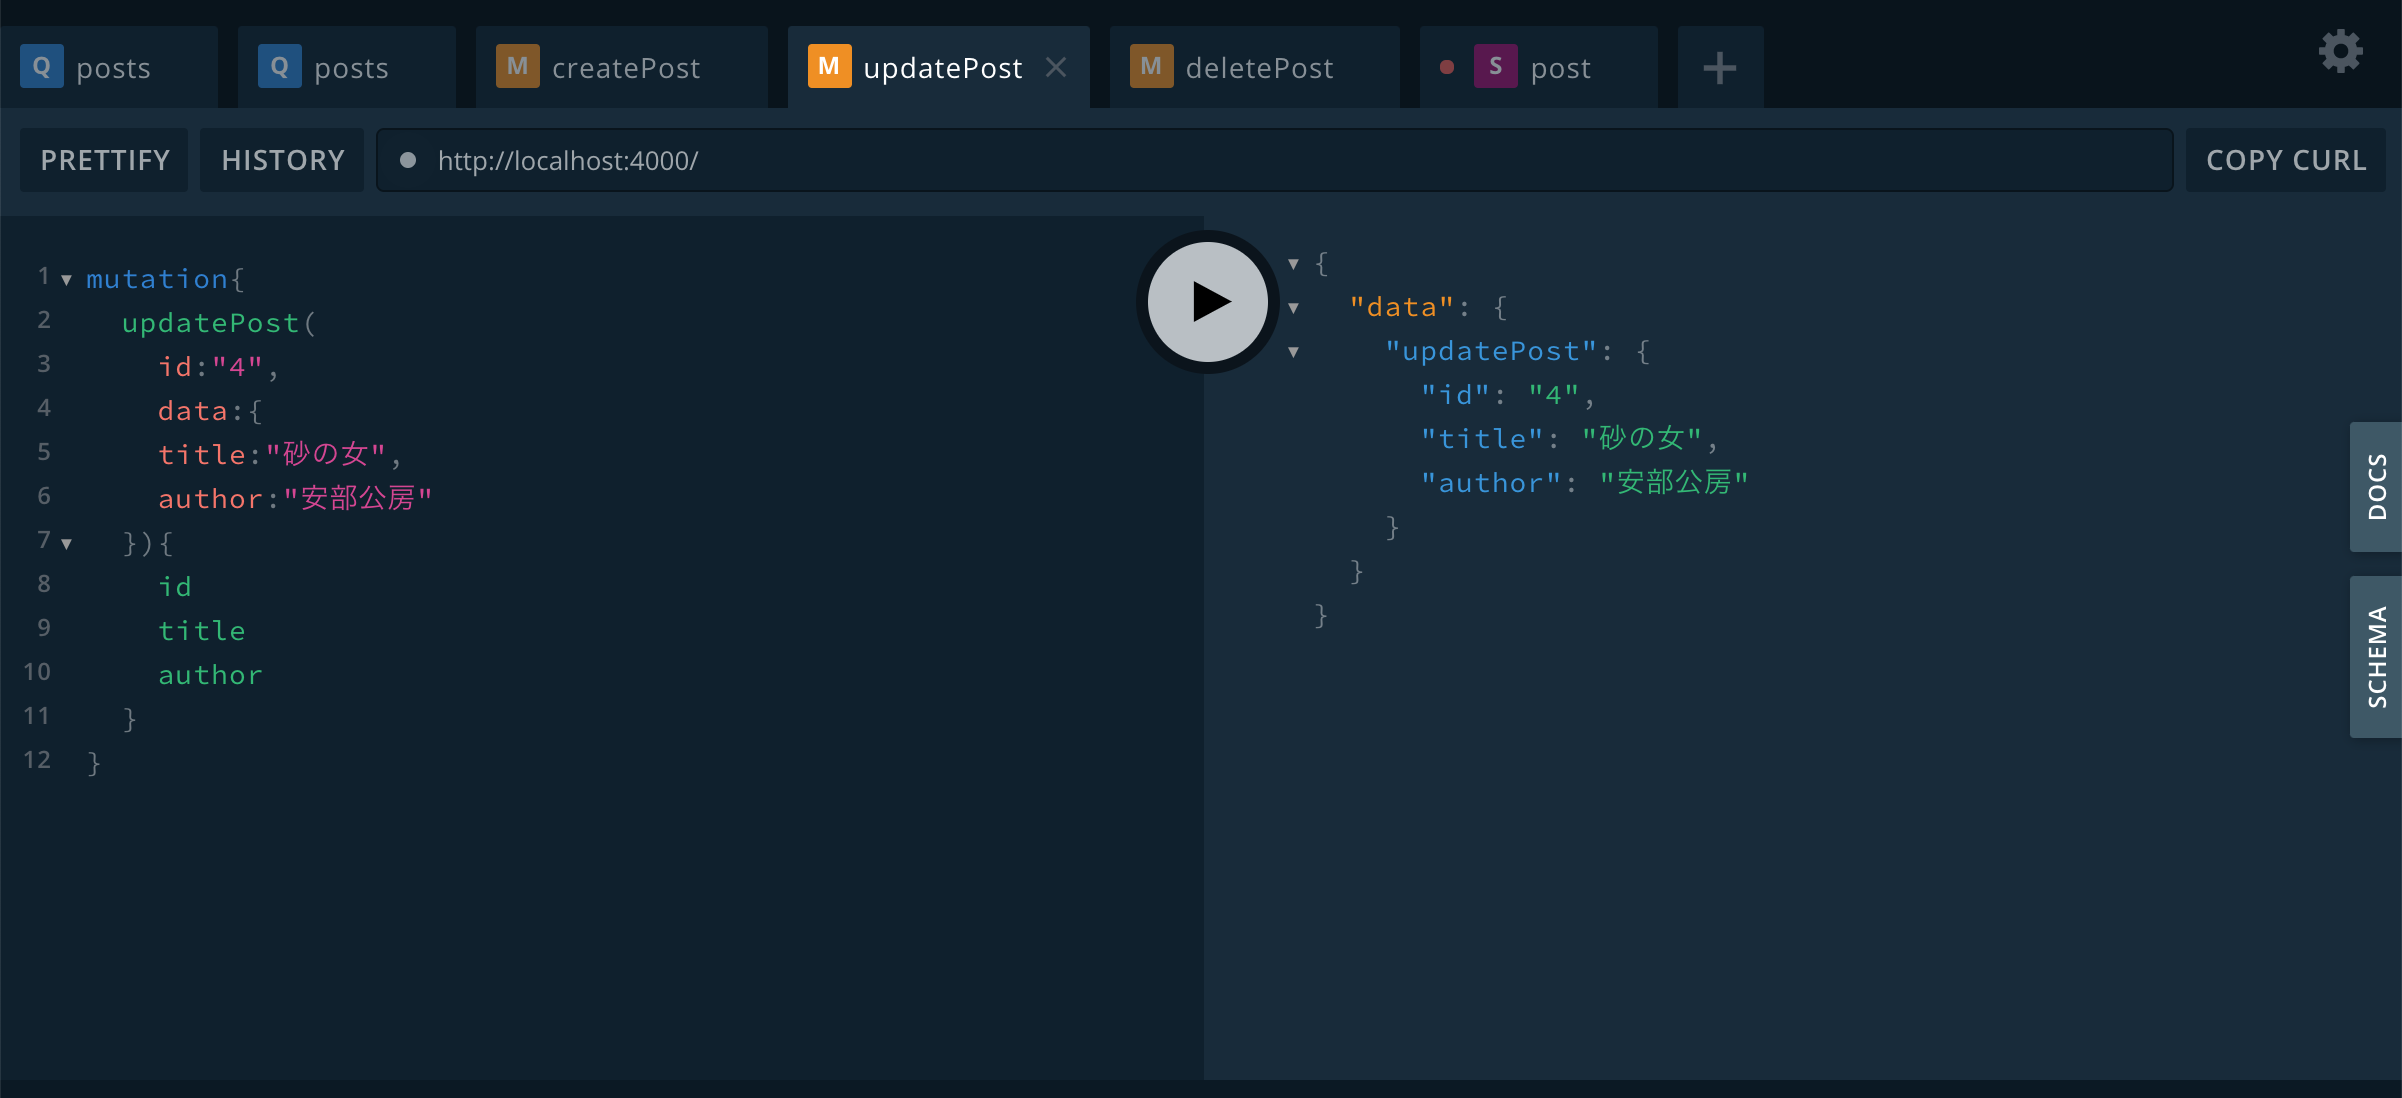Image resolution: width=2402 pixels, height=1098 pixels.
Task: Collapse the root response object arrow
Action: coord(1293,264)
